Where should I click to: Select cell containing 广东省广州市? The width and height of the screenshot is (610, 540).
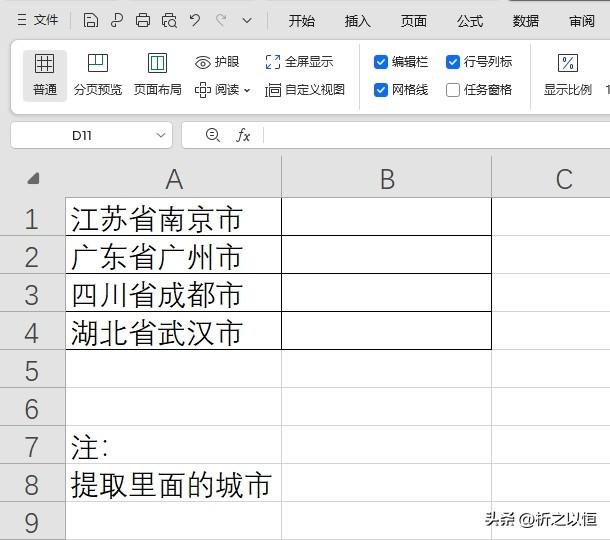click(x=174, y=255)
